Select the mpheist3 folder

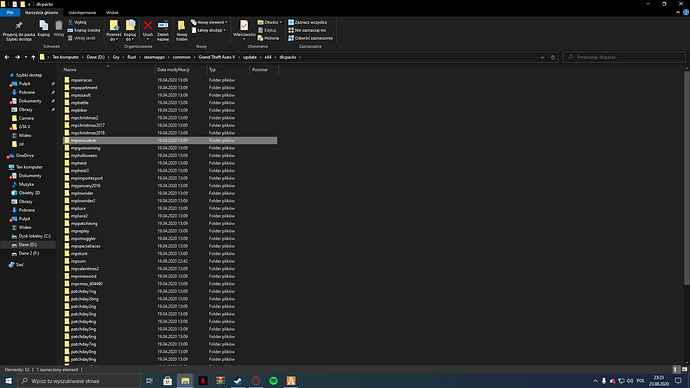[80, 171]
